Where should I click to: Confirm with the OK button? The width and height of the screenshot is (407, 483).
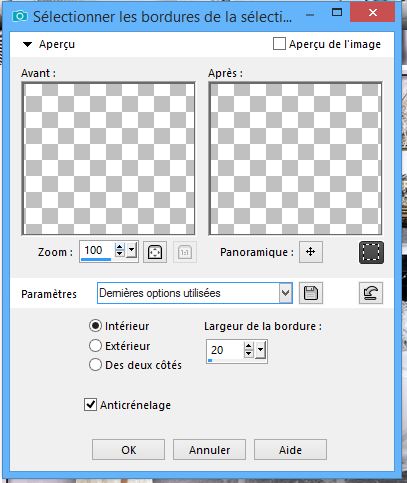coord(128,450)
